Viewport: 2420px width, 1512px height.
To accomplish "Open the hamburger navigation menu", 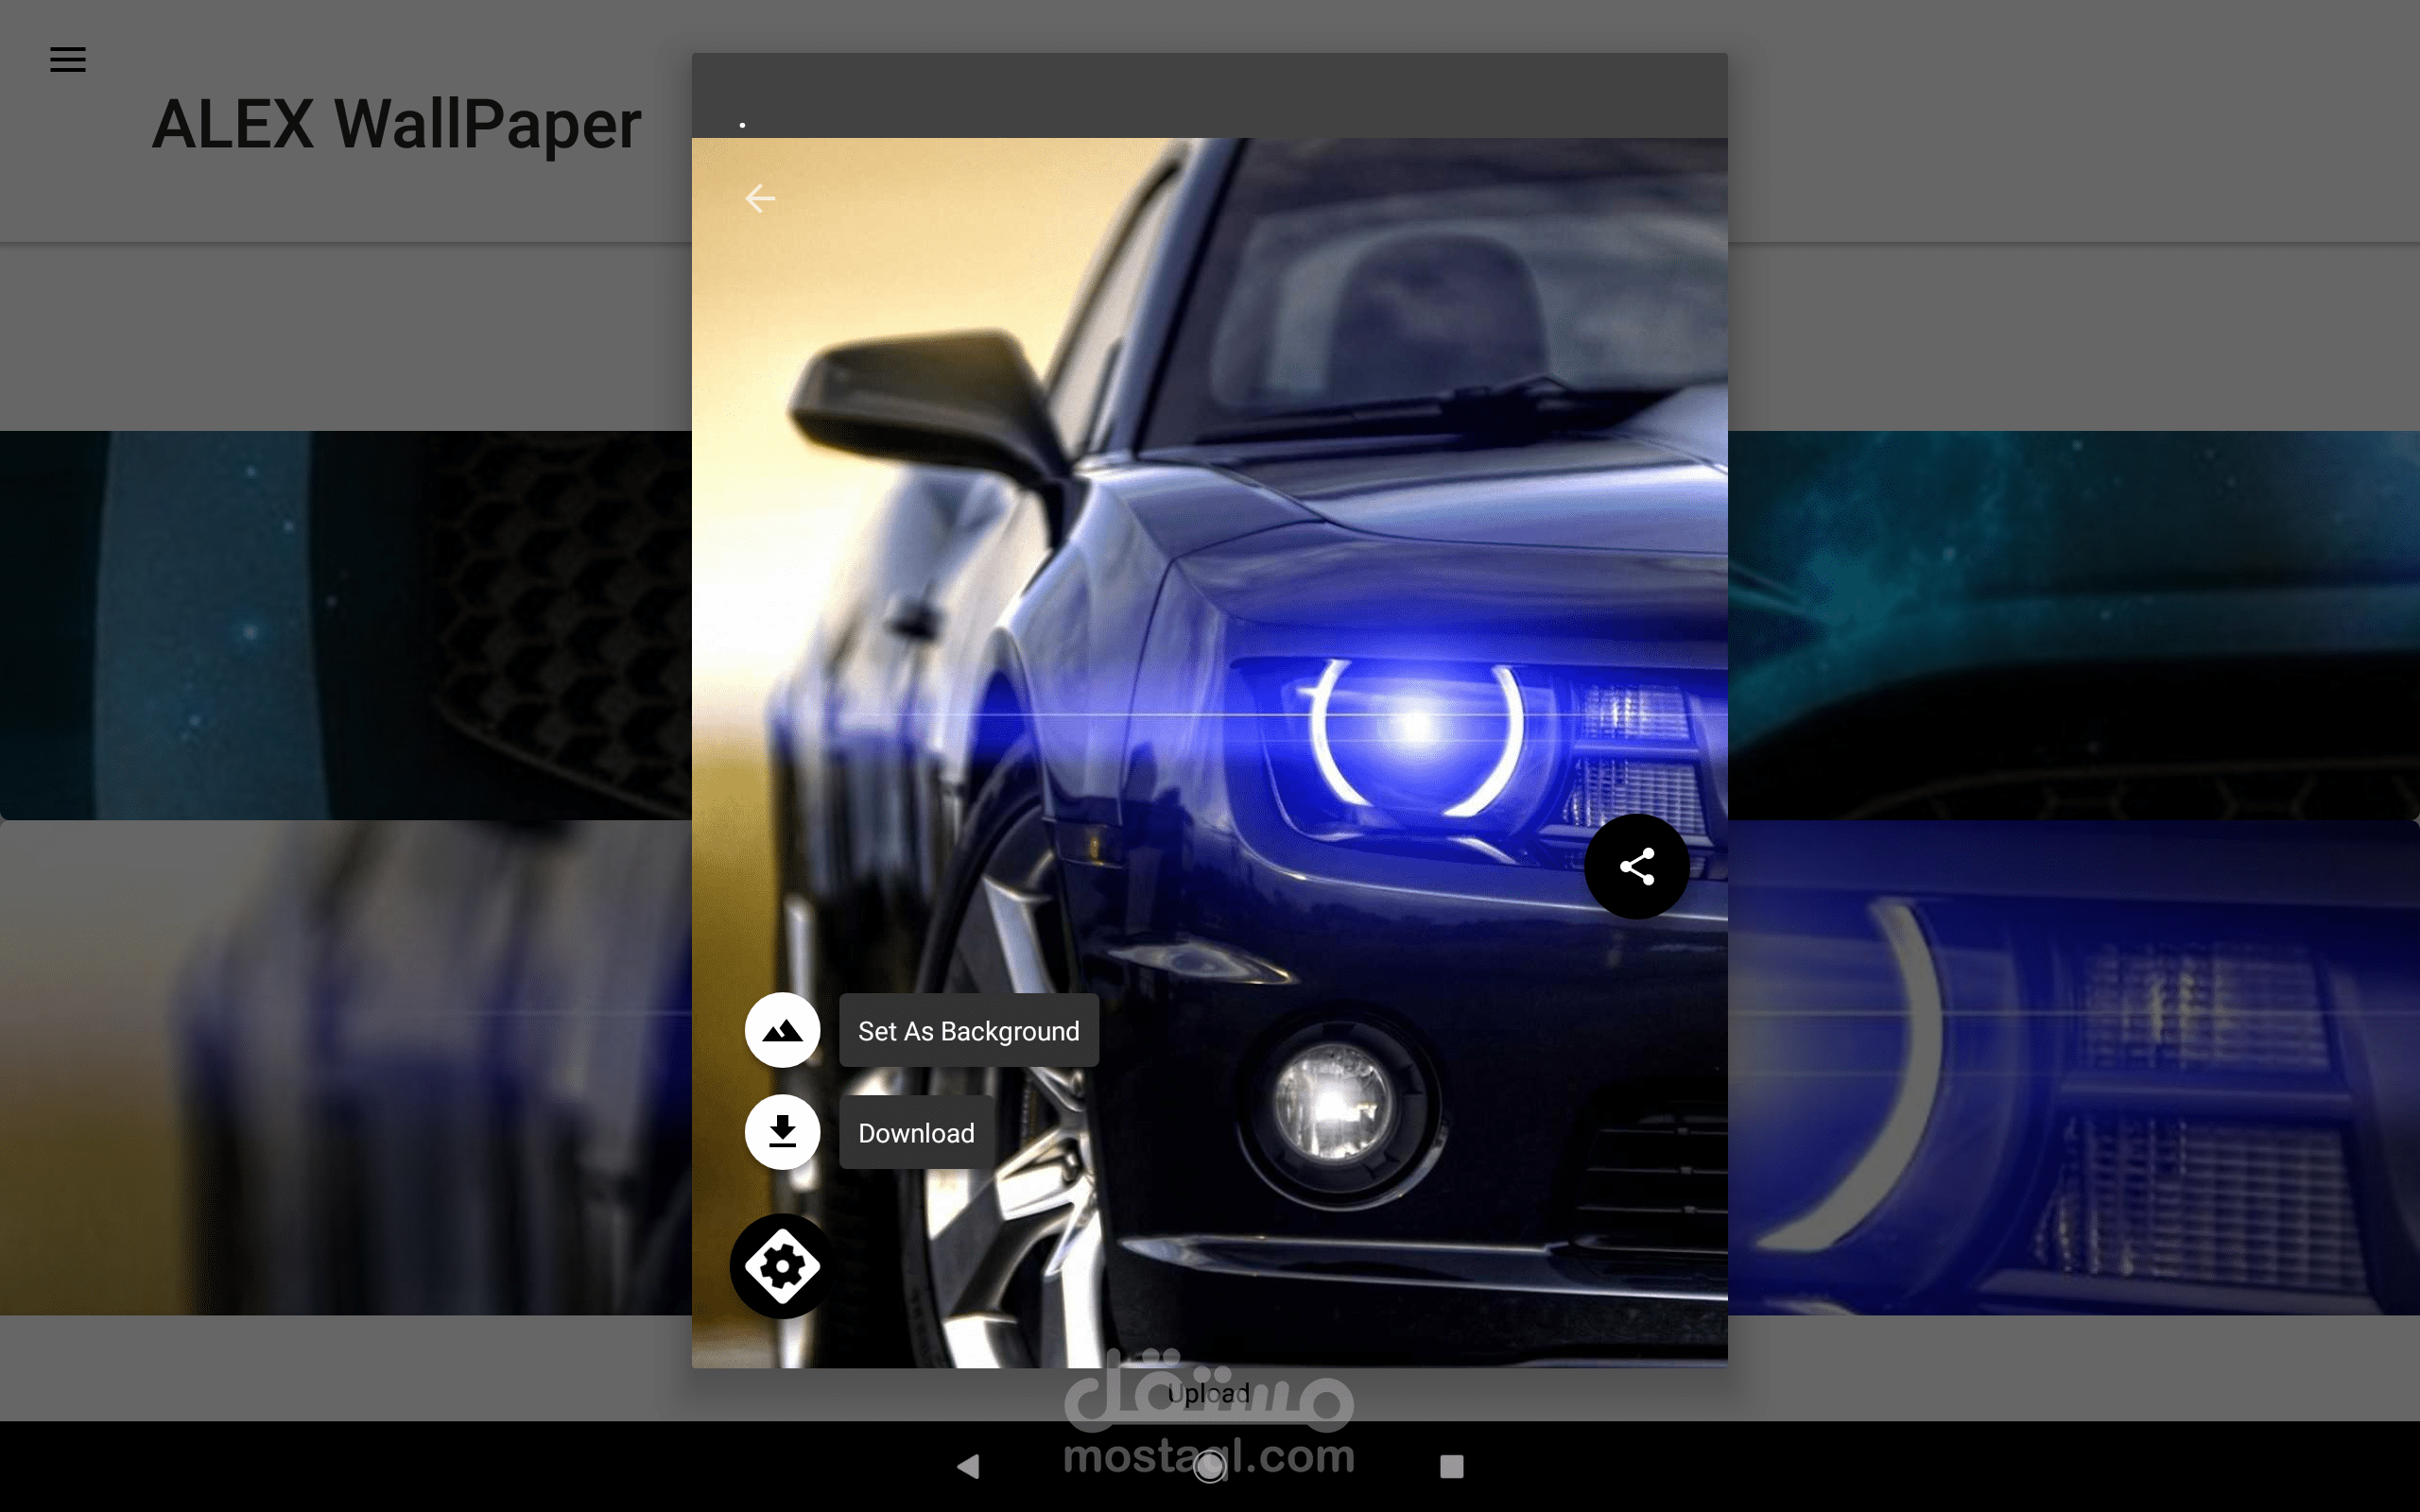I will pos(67,59).
